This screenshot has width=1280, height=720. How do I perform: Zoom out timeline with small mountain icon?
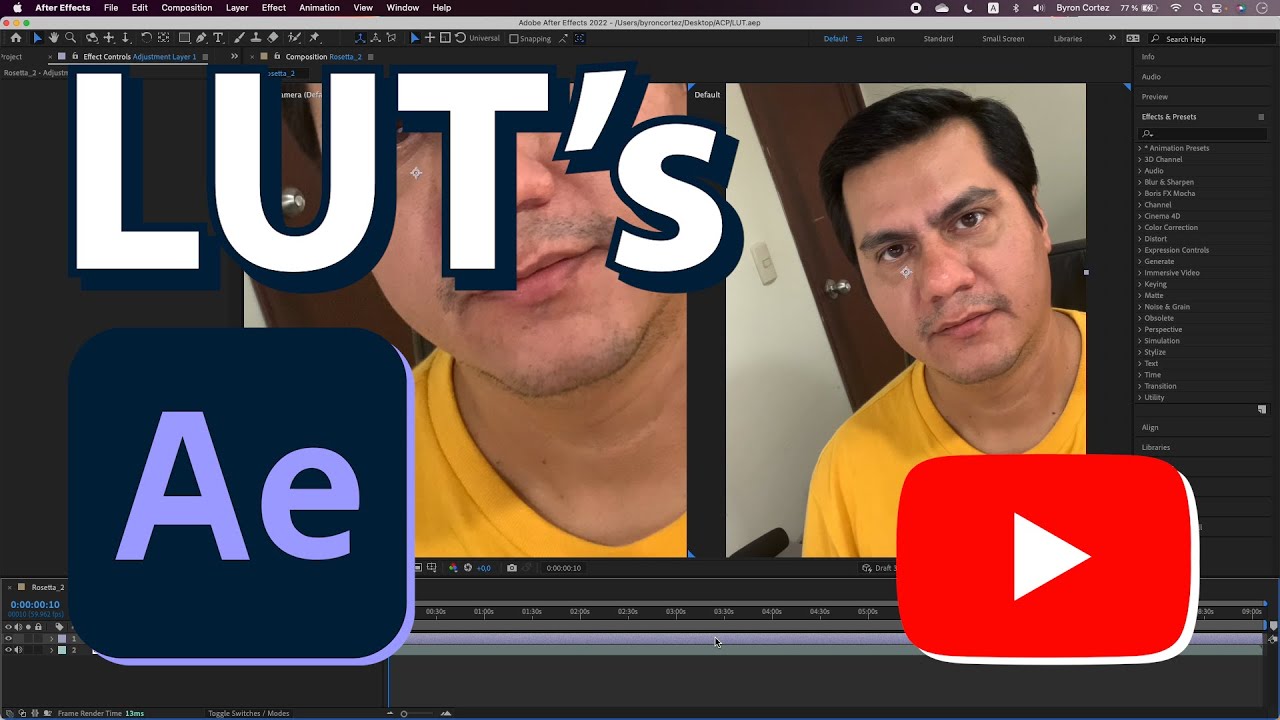(390, 713)
